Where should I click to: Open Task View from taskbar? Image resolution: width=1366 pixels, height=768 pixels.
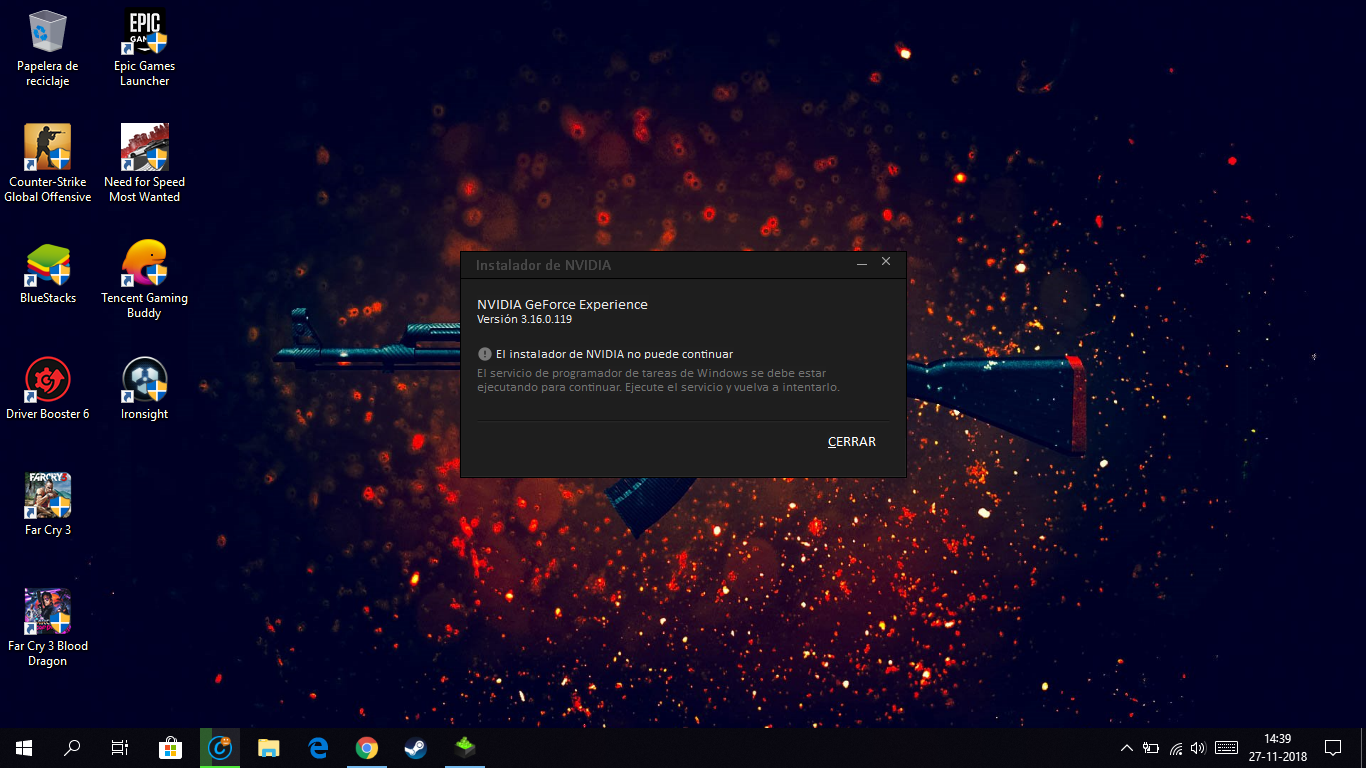120,748
